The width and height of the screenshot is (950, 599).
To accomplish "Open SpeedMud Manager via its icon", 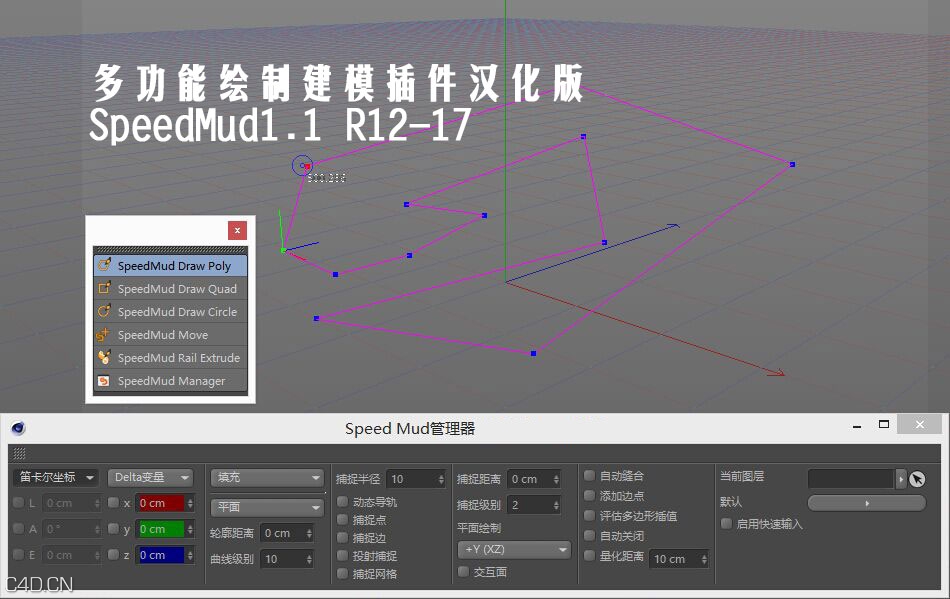I will tap(104, 380).
